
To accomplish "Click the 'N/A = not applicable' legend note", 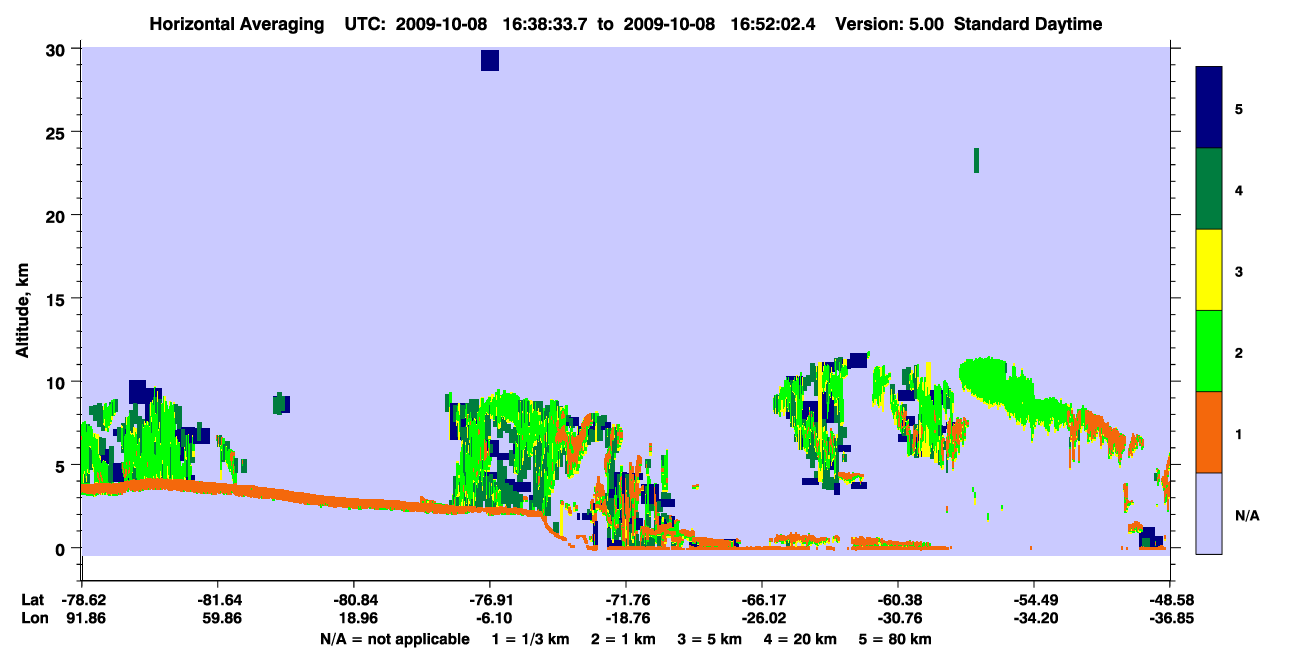I will (x=395, y=639).
